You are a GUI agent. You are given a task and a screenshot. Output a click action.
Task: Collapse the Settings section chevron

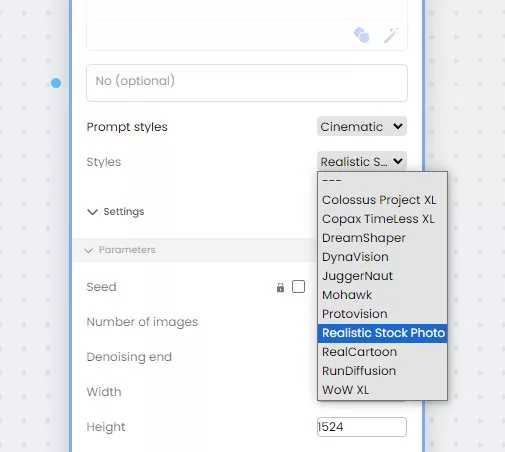click(x=92, y=212)
